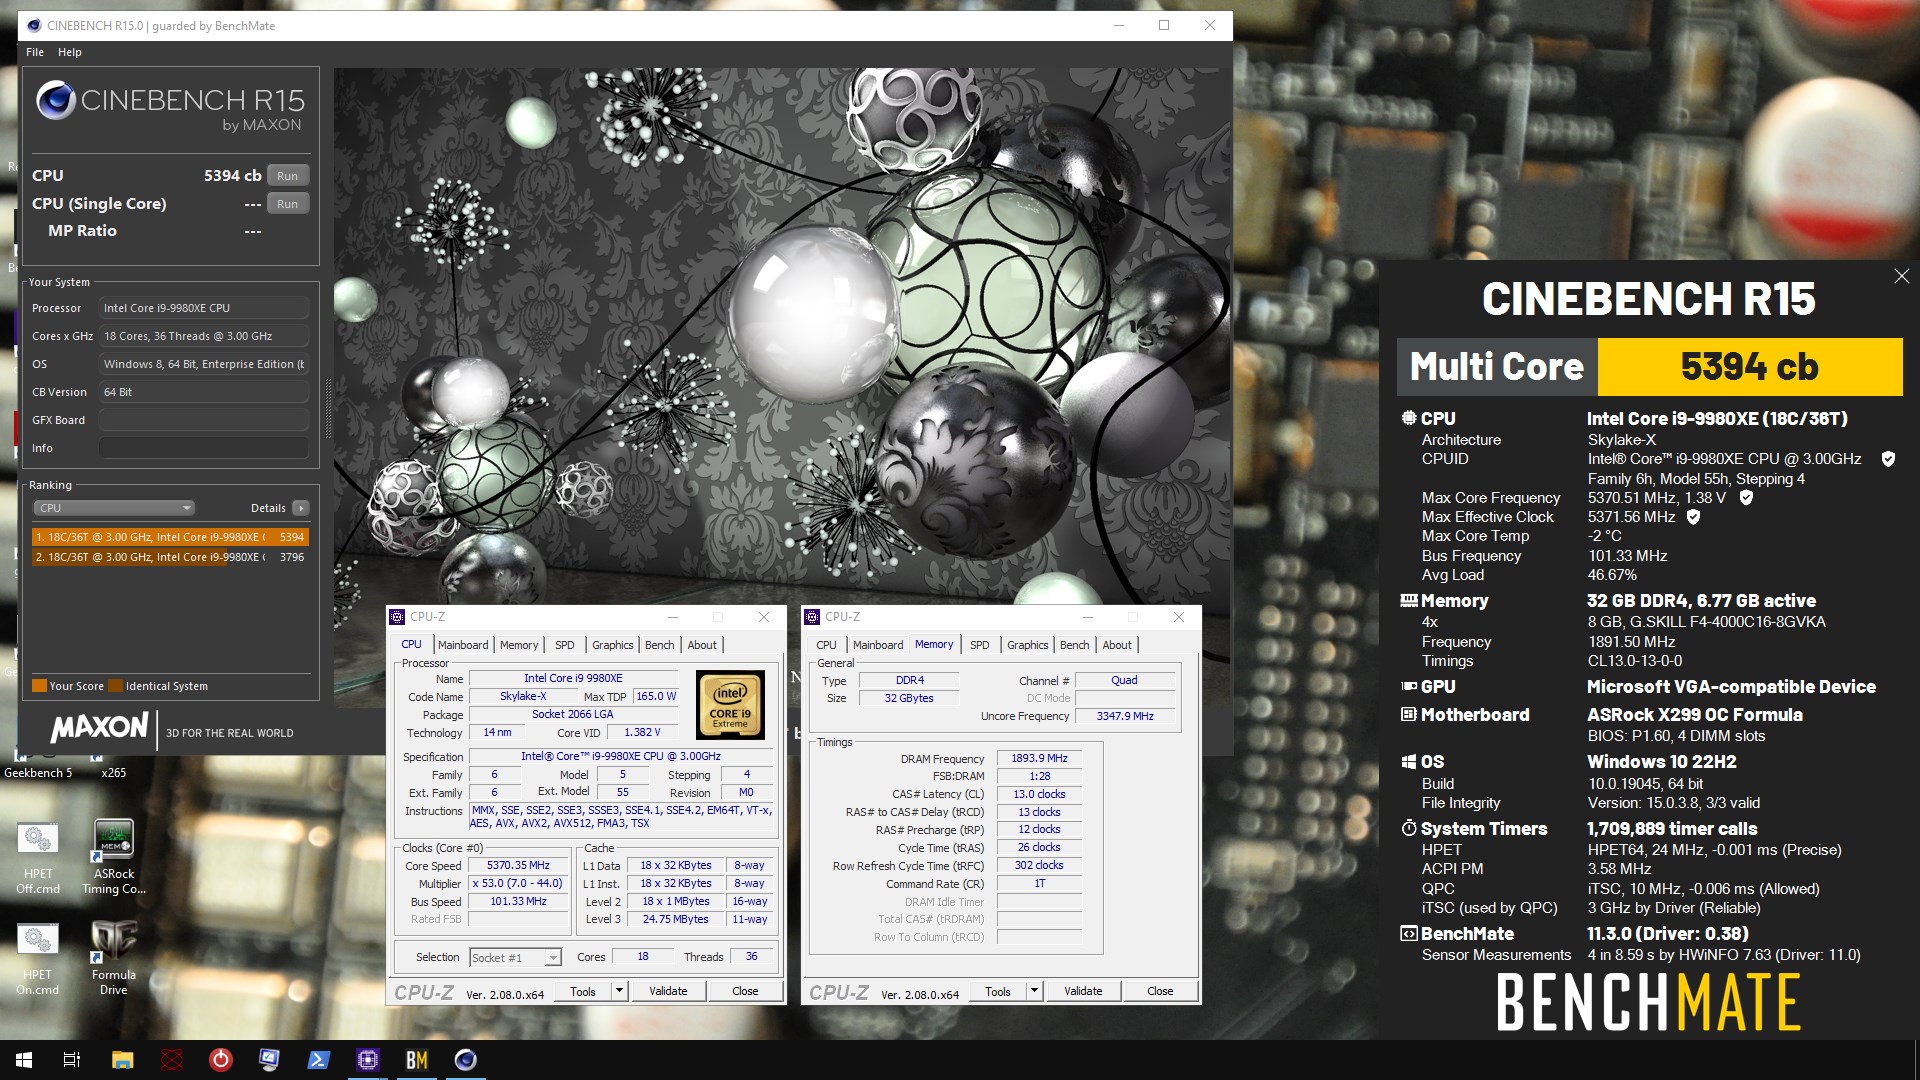Expand ranking Details arrow
Viewport: 1920px width, 1080px height.
[x=301, y=508]
